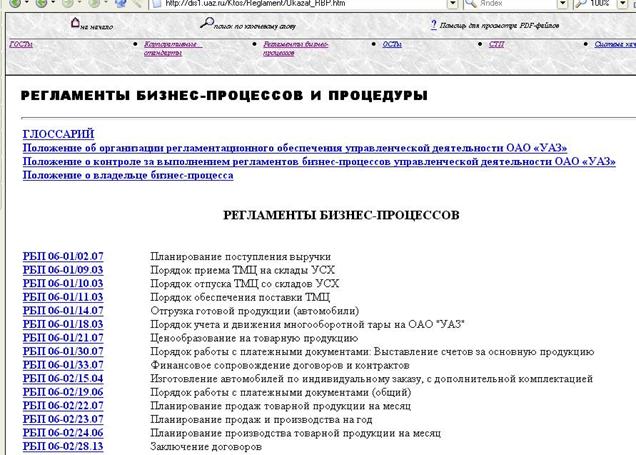Go to «Регламенты бизнес-процессов» navigation item
The height and width of the screenshot is (455, 636).
[295, 48]
